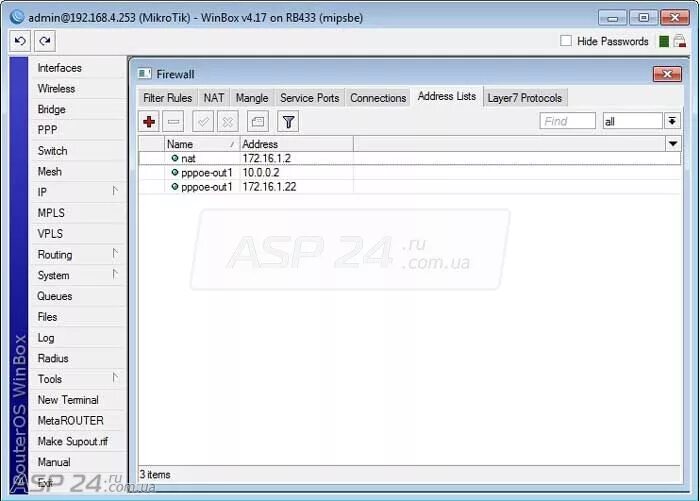This screenshot has width=700, height=501.
Task: Click the Firewall window title icon
Action: point(145,74)
